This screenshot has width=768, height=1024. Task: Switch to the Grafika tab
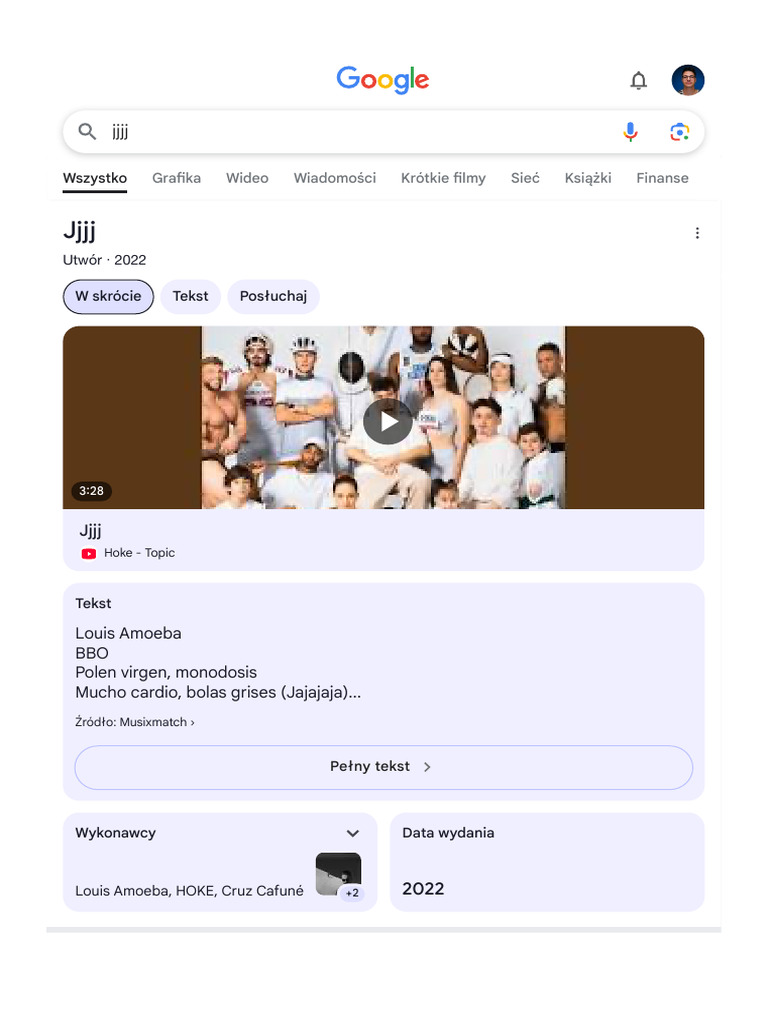[x=176, y=178]
